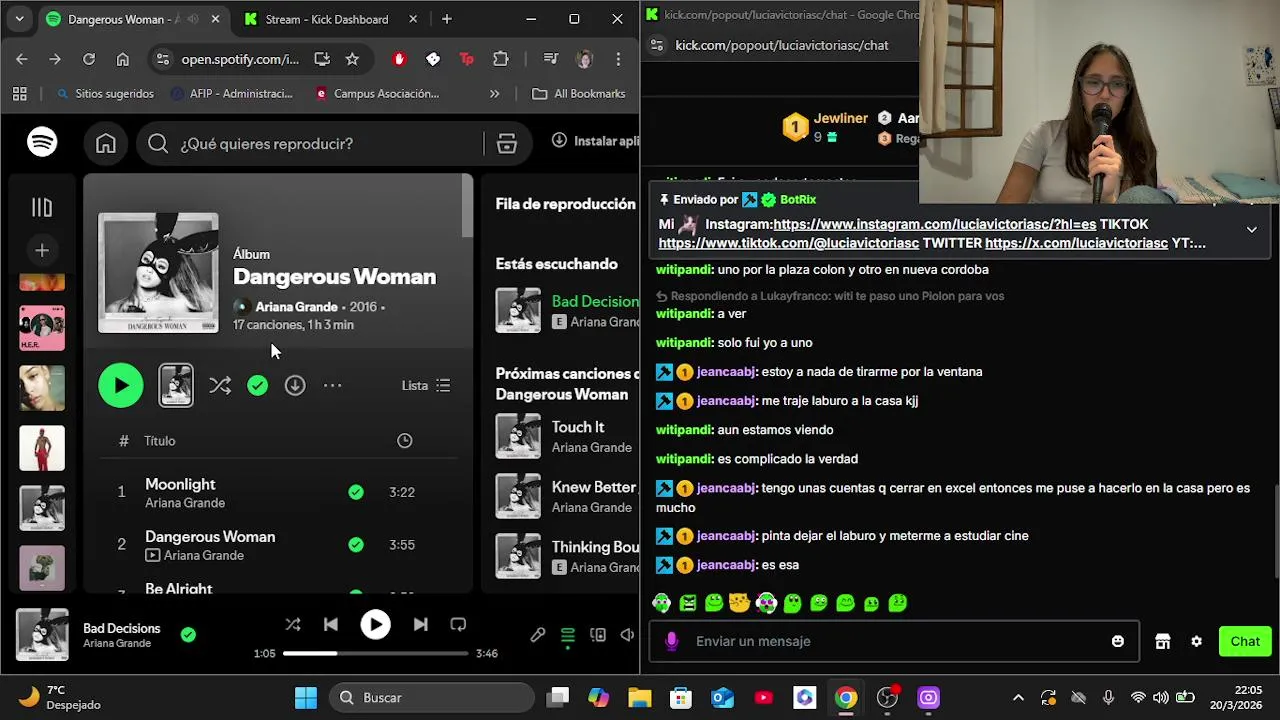
Task: Open the 'All Bookmarks' folder
Action: click(x=579, y=94)
